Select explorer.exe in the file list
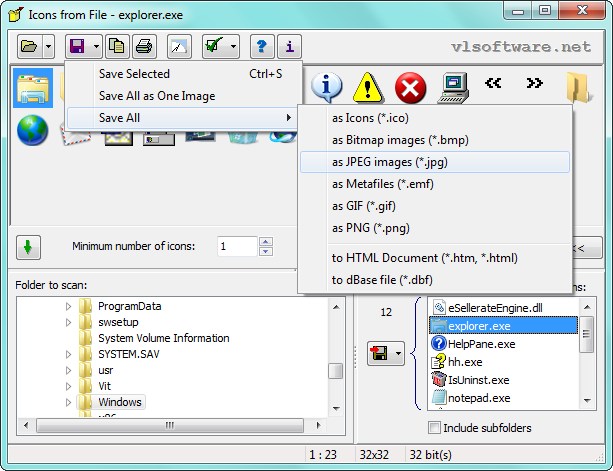613x471 pixels. pos(504,326)
